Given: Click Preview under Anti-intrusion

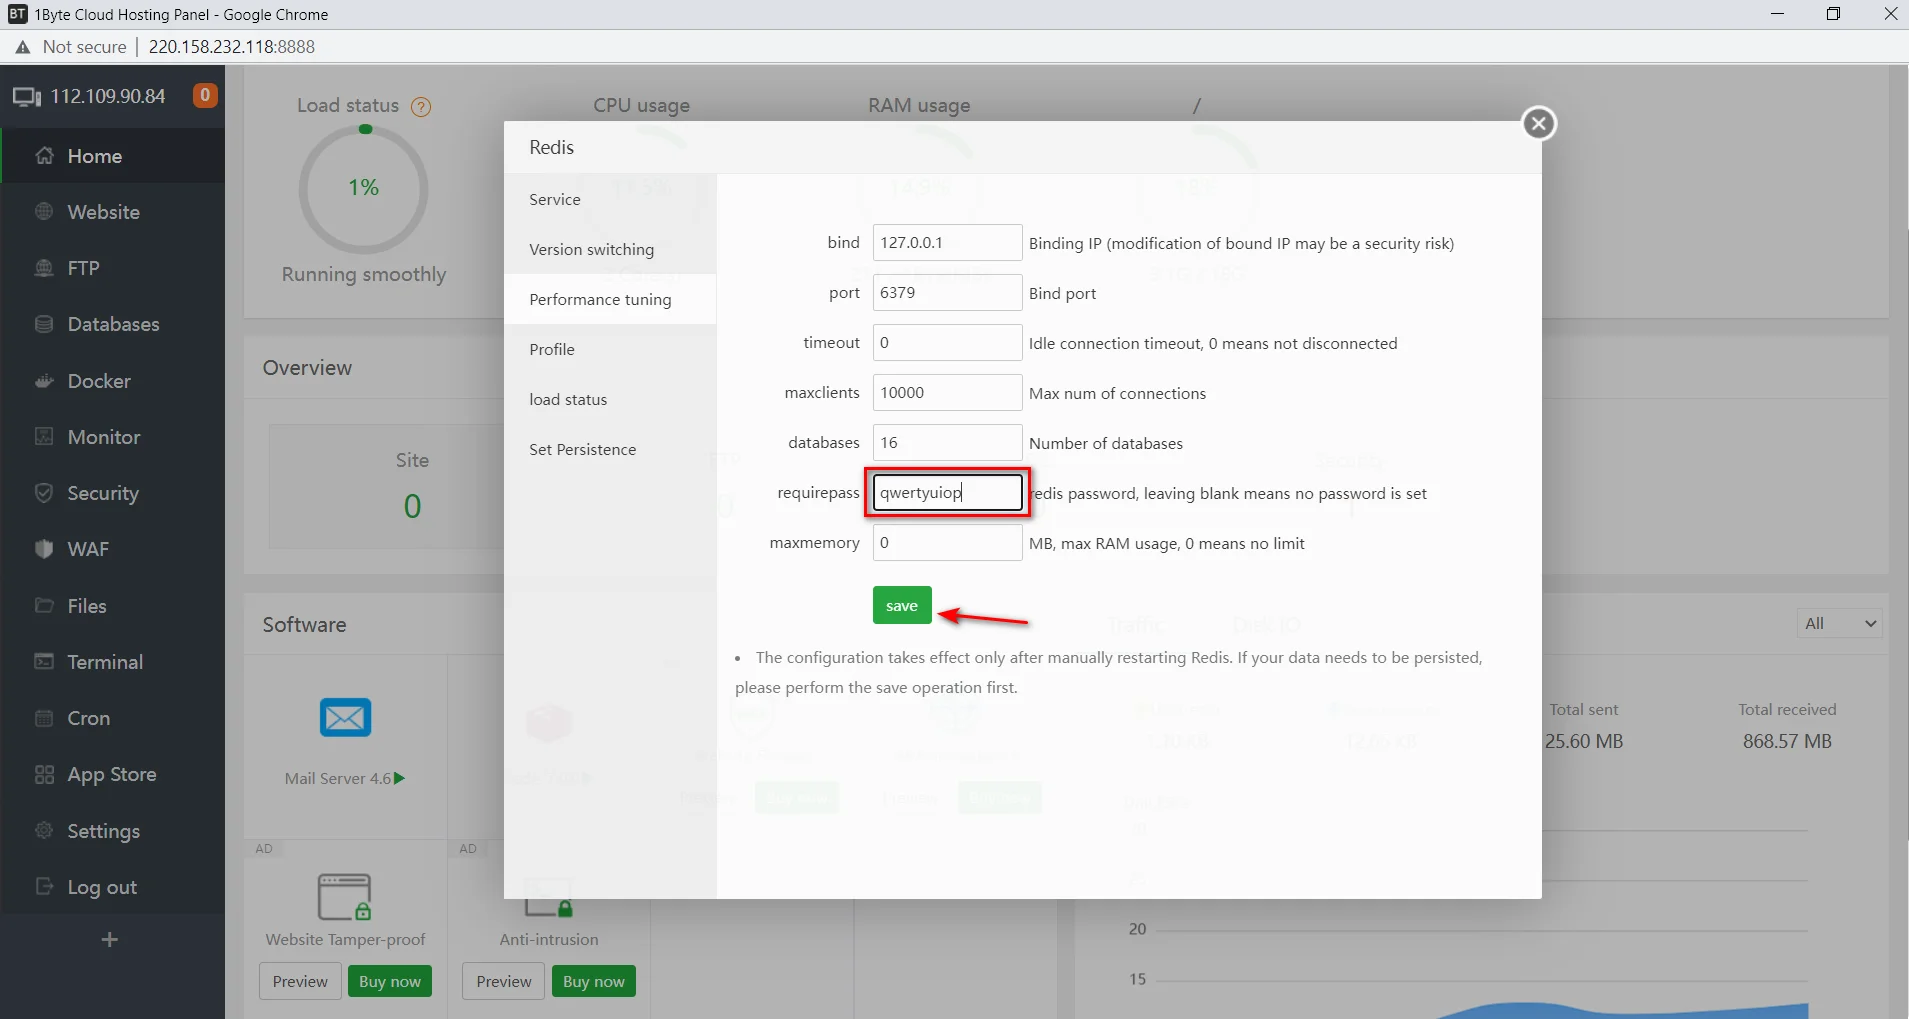Looking at the screenshot, I should pos(504,981).
